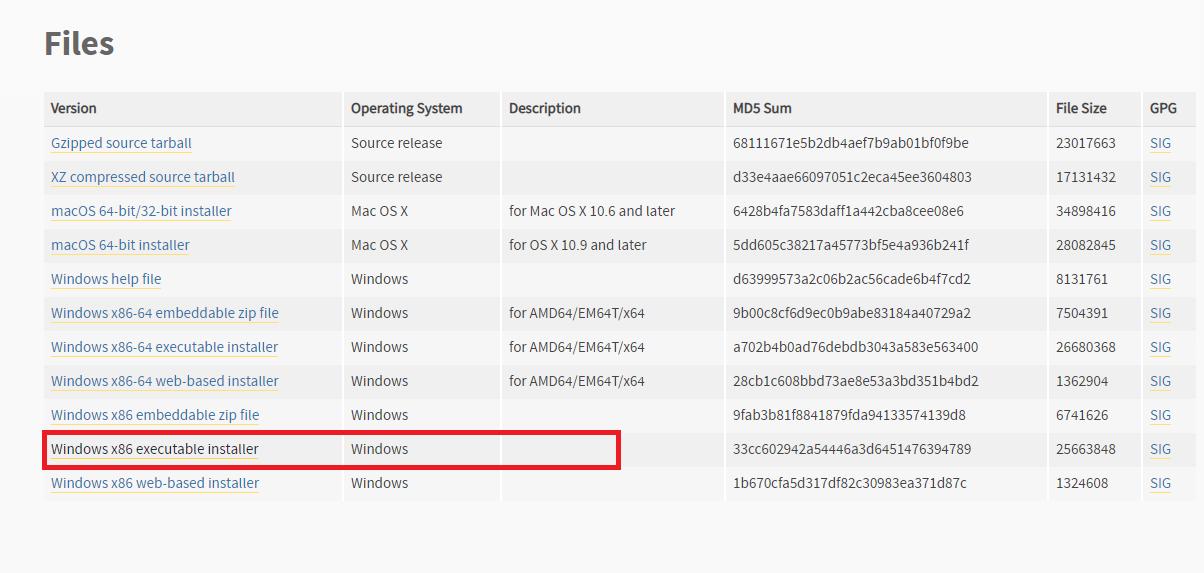Click SIG link for Windows help file
The width and height of the screenshot is (1204, 573).
point(1160,279)
